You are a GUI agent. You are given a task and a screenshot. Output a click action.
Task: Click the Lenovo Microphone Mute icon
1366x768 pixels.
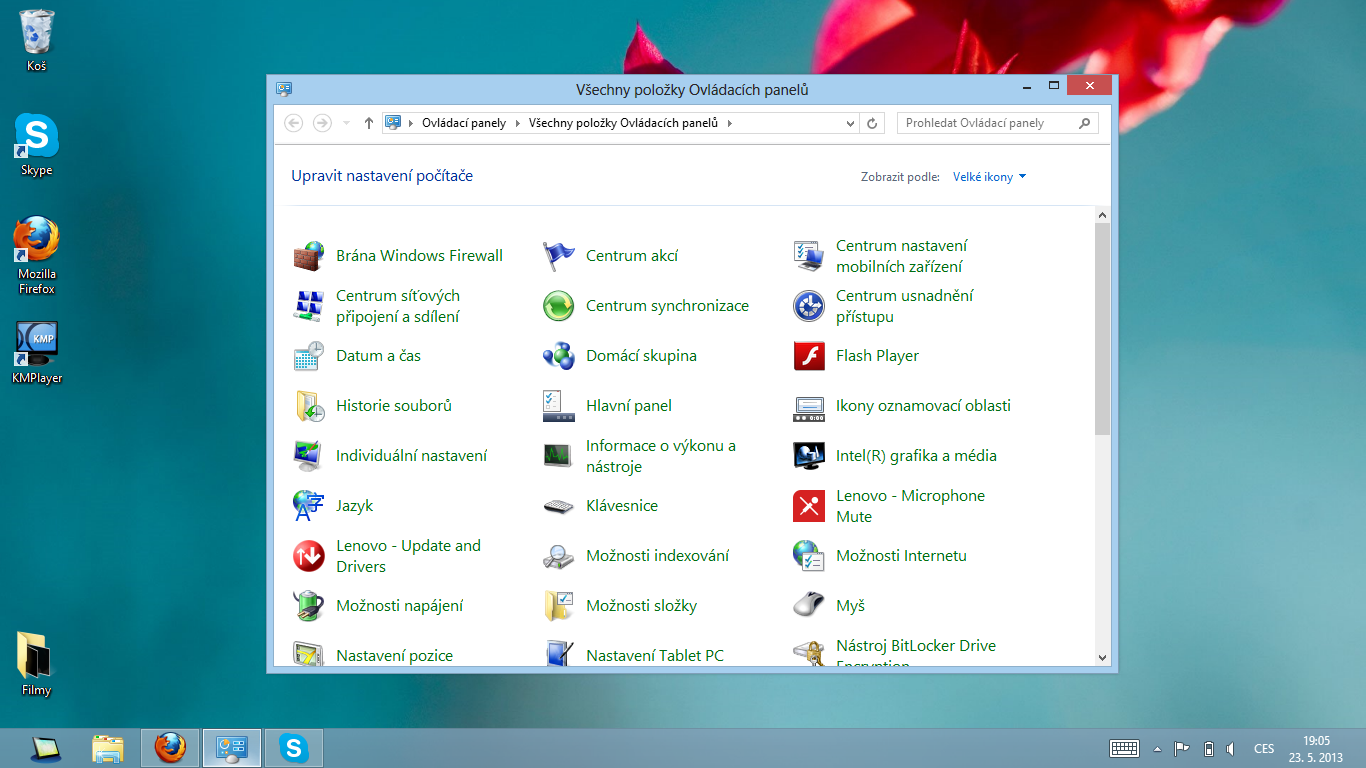click(x=809, y=506)
